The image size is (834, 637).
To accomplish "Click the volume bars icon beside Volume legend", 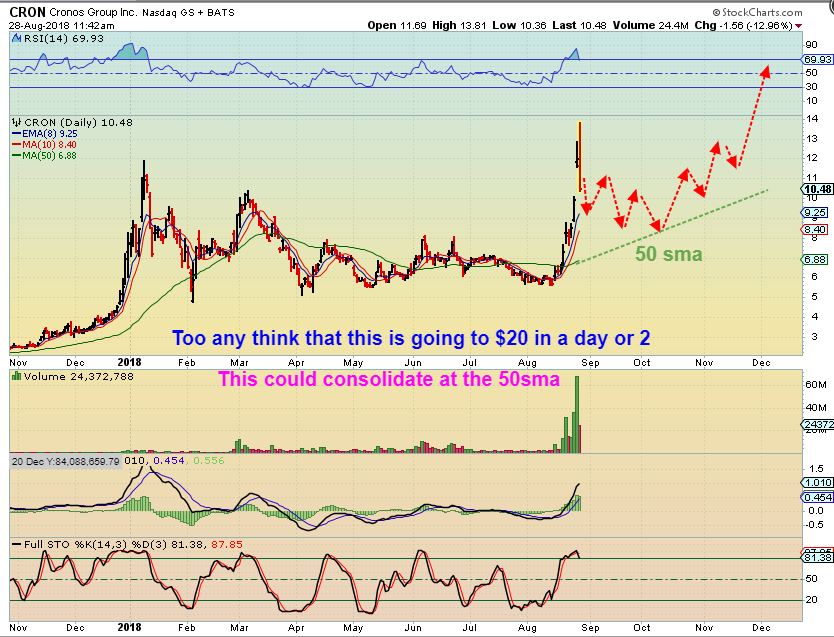I will tap(16, 376).
